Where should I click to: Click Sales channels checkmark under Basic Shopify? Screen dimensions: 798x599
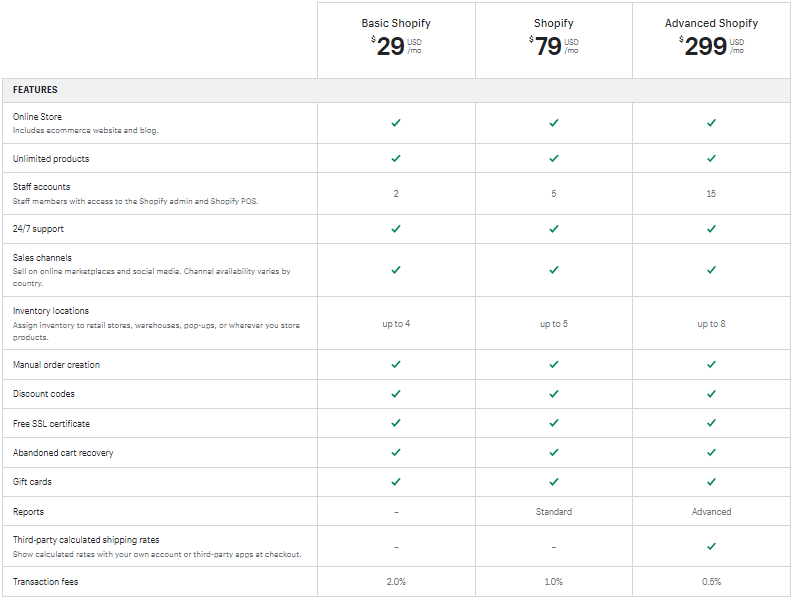click(396, 270)
